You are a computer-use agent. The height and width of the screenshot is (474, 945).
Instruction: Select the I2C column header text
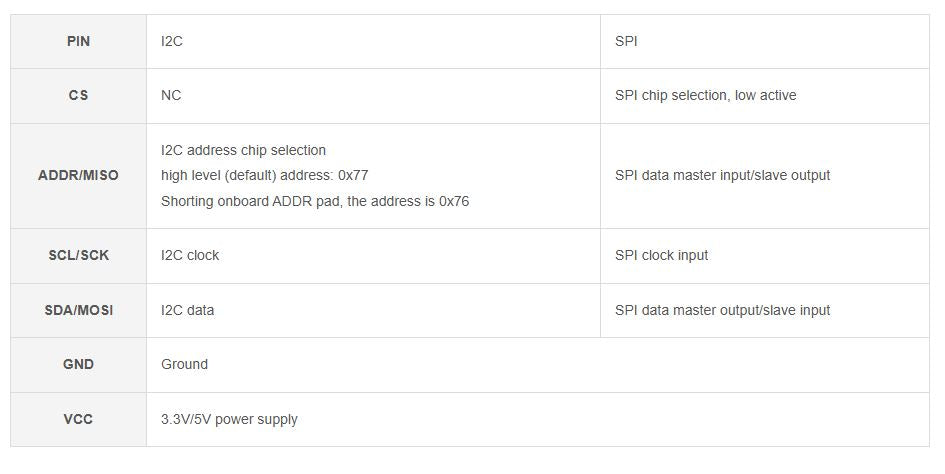[x=172, y=42]
